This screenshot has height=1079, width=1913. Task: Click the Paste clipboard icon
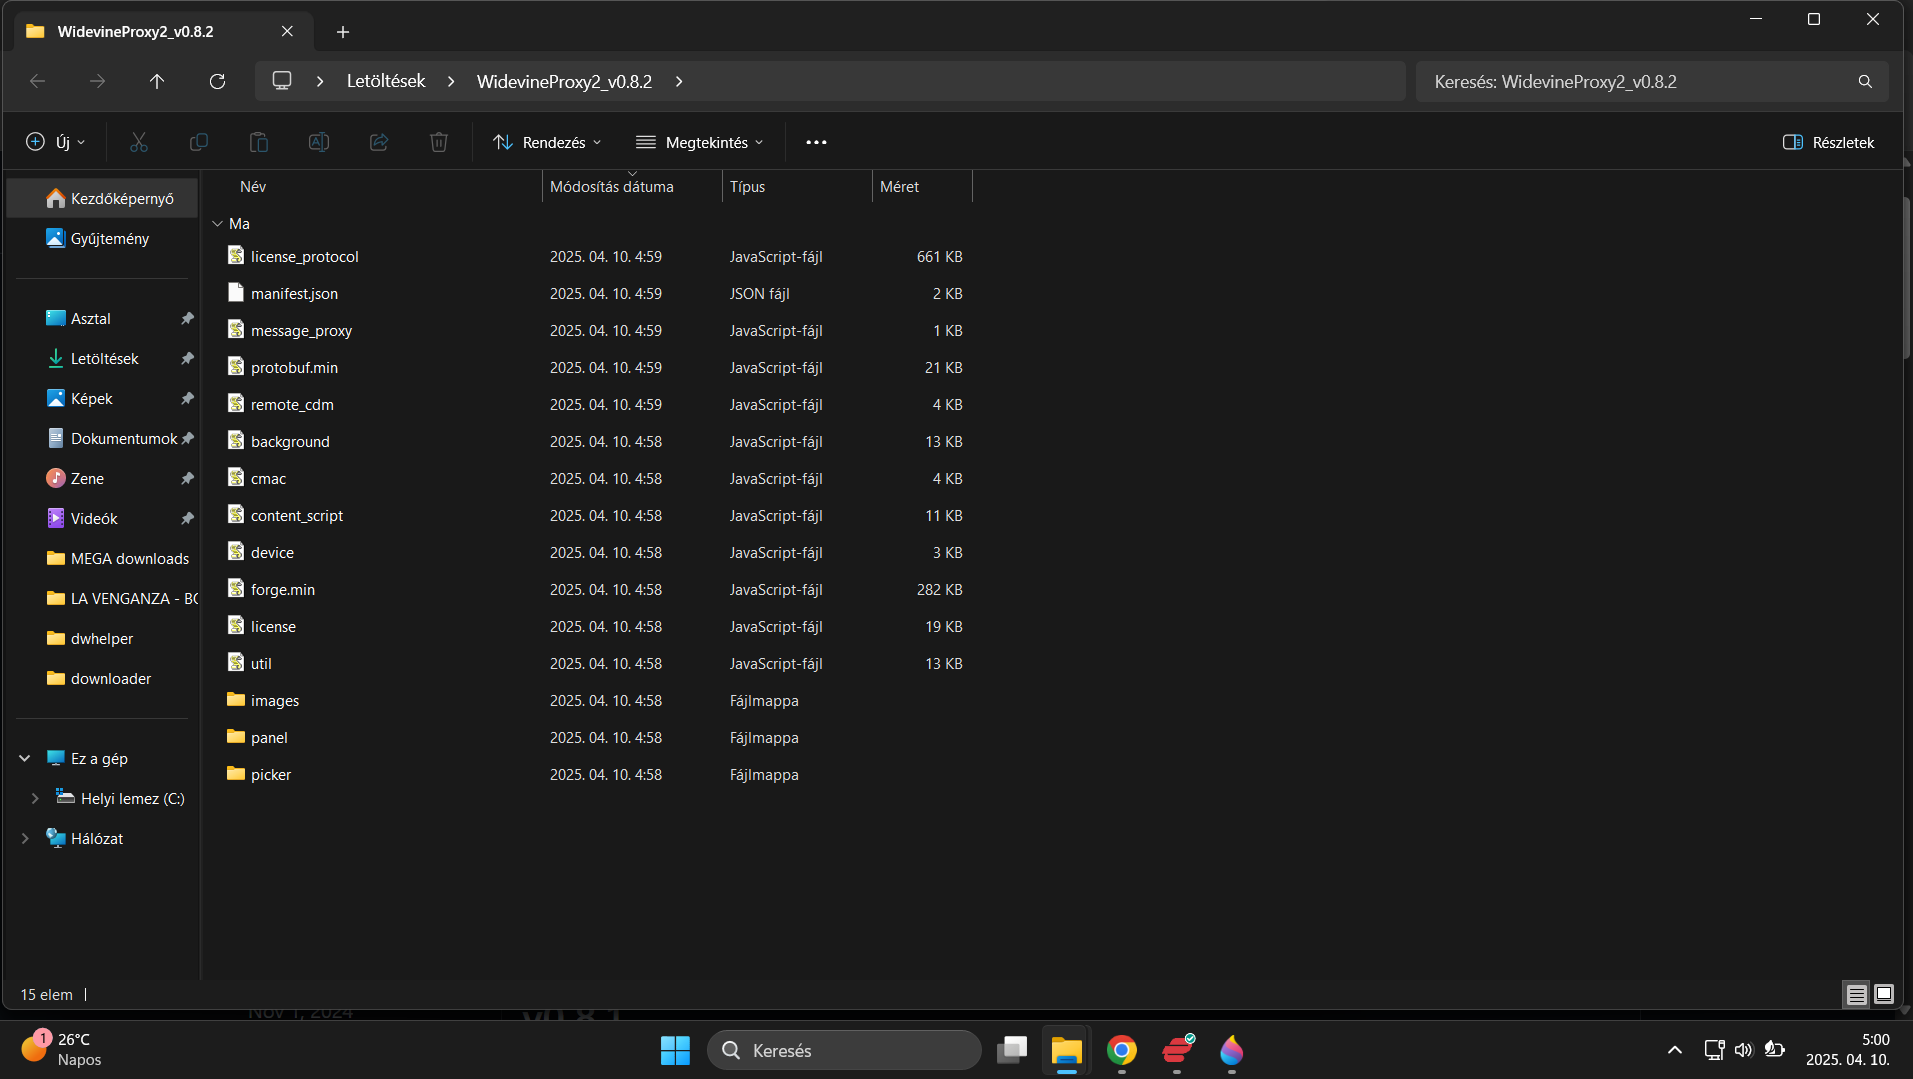click(259, 142)
